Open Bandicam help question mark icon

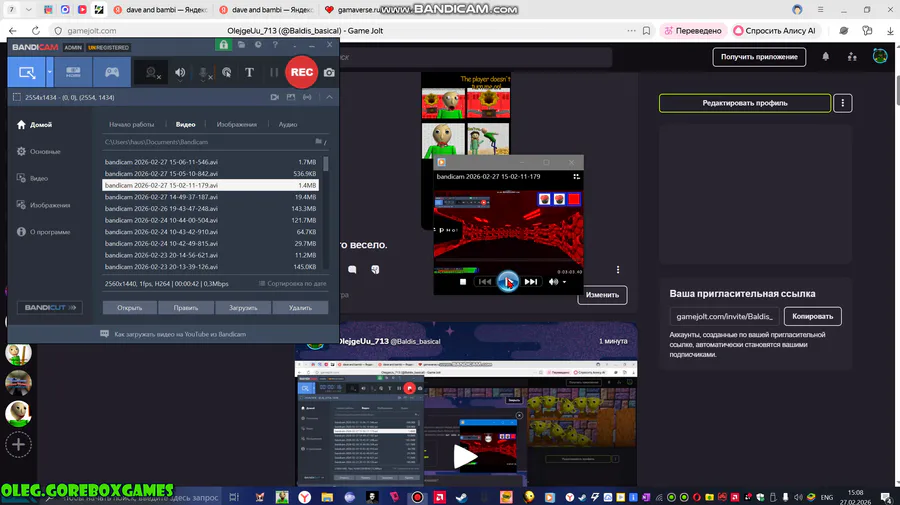click(x=276, y=45)
